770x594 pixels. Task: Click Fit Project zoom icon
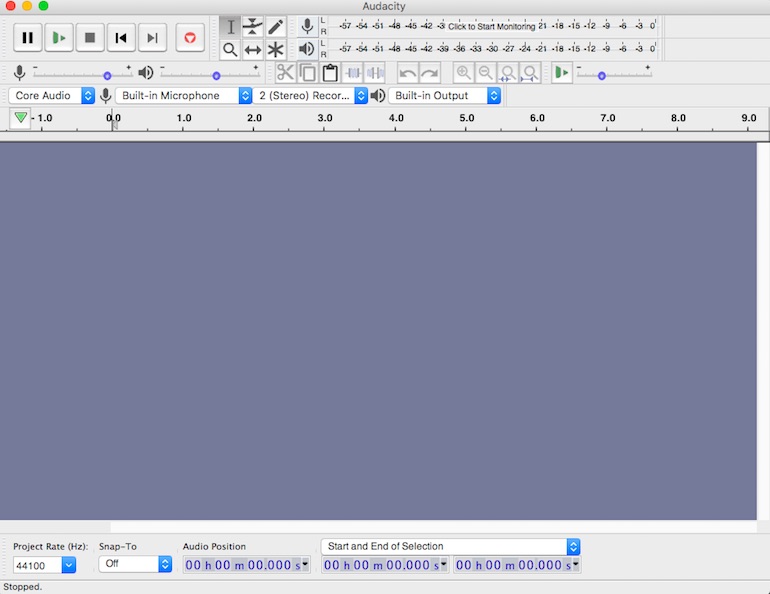pos(530,73)
